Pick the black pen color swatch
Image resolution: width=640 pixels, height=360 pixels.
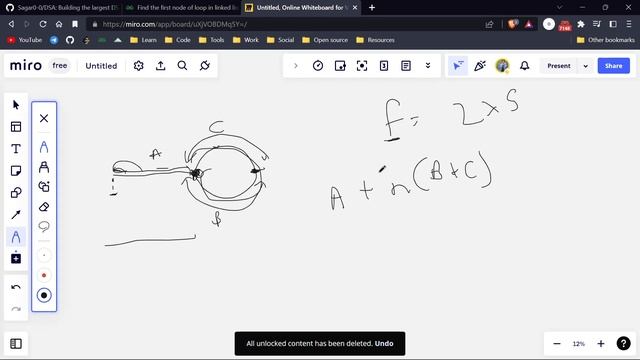[x=44, y=295]
